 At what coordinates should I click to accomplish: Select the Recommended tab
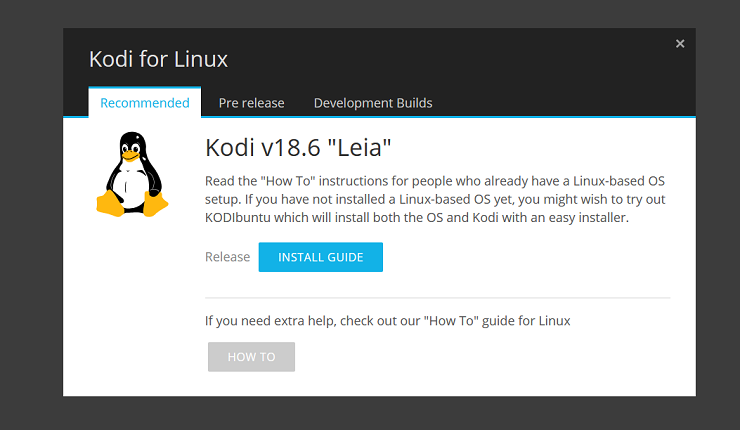click(145, 102)
